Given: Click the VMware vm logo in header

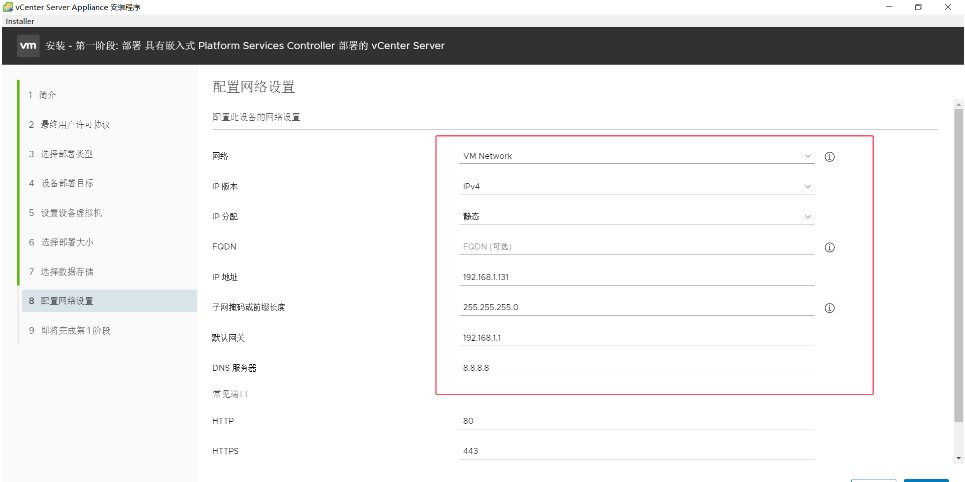Looking at the screenshot, I should tap(28, 46).
